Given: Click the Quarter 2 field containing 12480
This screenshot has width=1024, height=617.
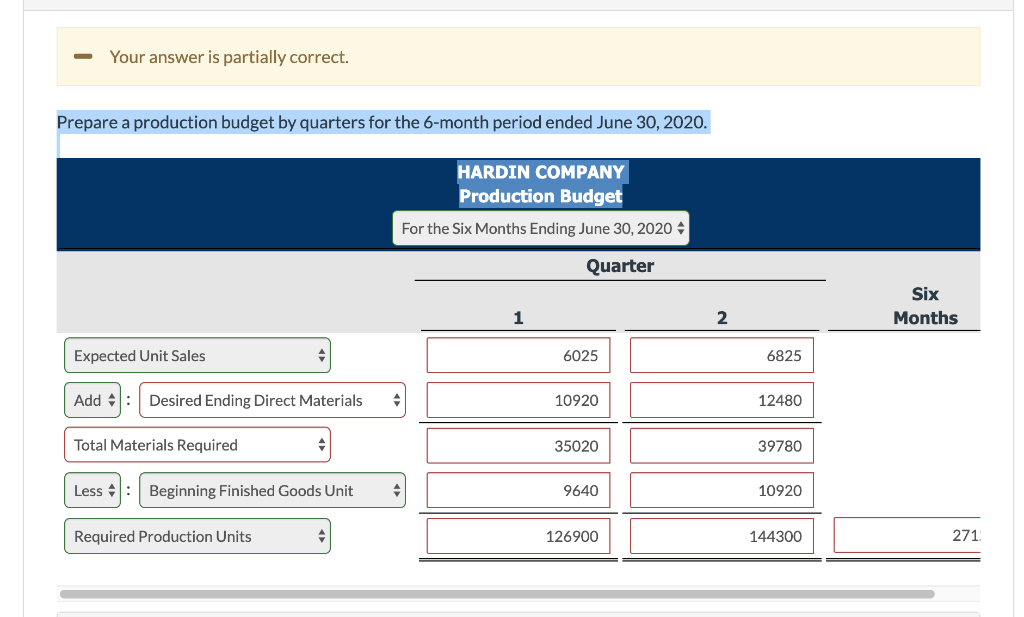Looking at the screenshot, I should point(722,400).
